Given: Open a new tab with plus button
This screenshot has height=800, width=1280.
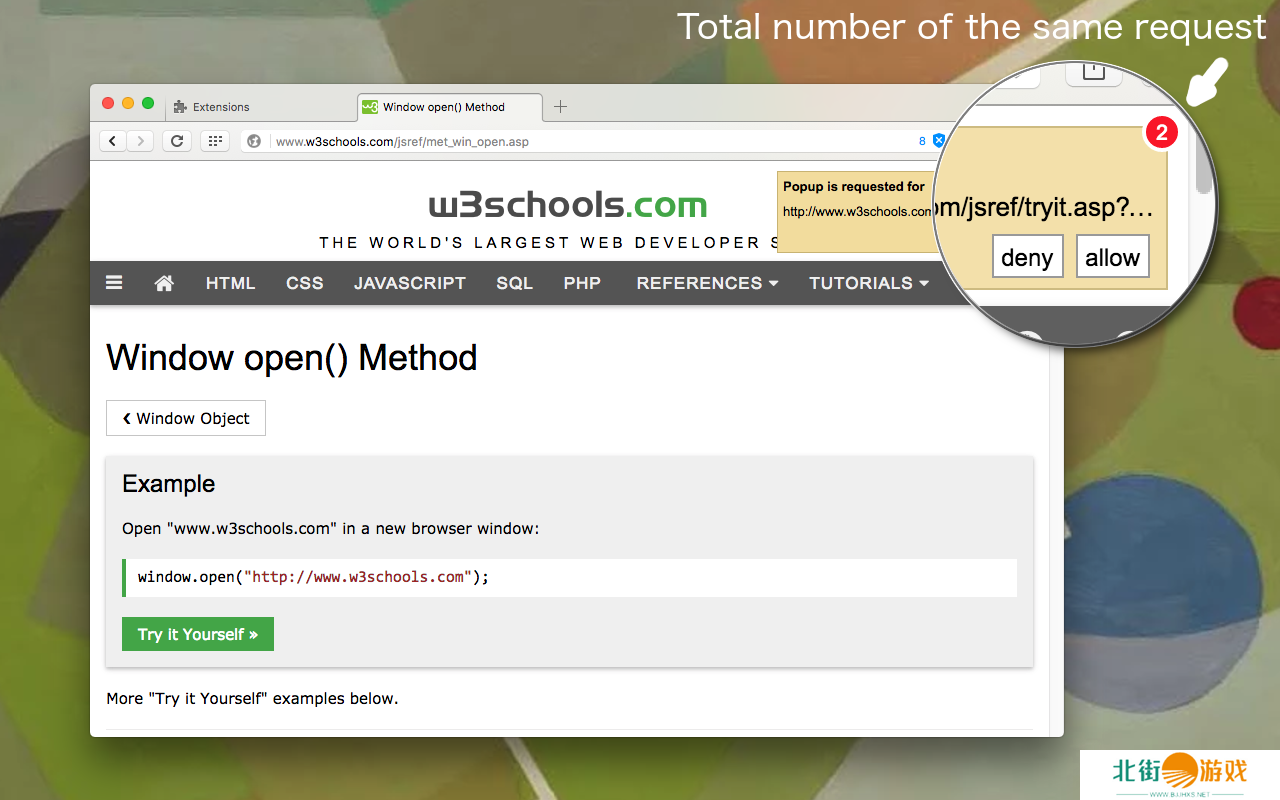Looking at the screenshot, I should [560, 107].
